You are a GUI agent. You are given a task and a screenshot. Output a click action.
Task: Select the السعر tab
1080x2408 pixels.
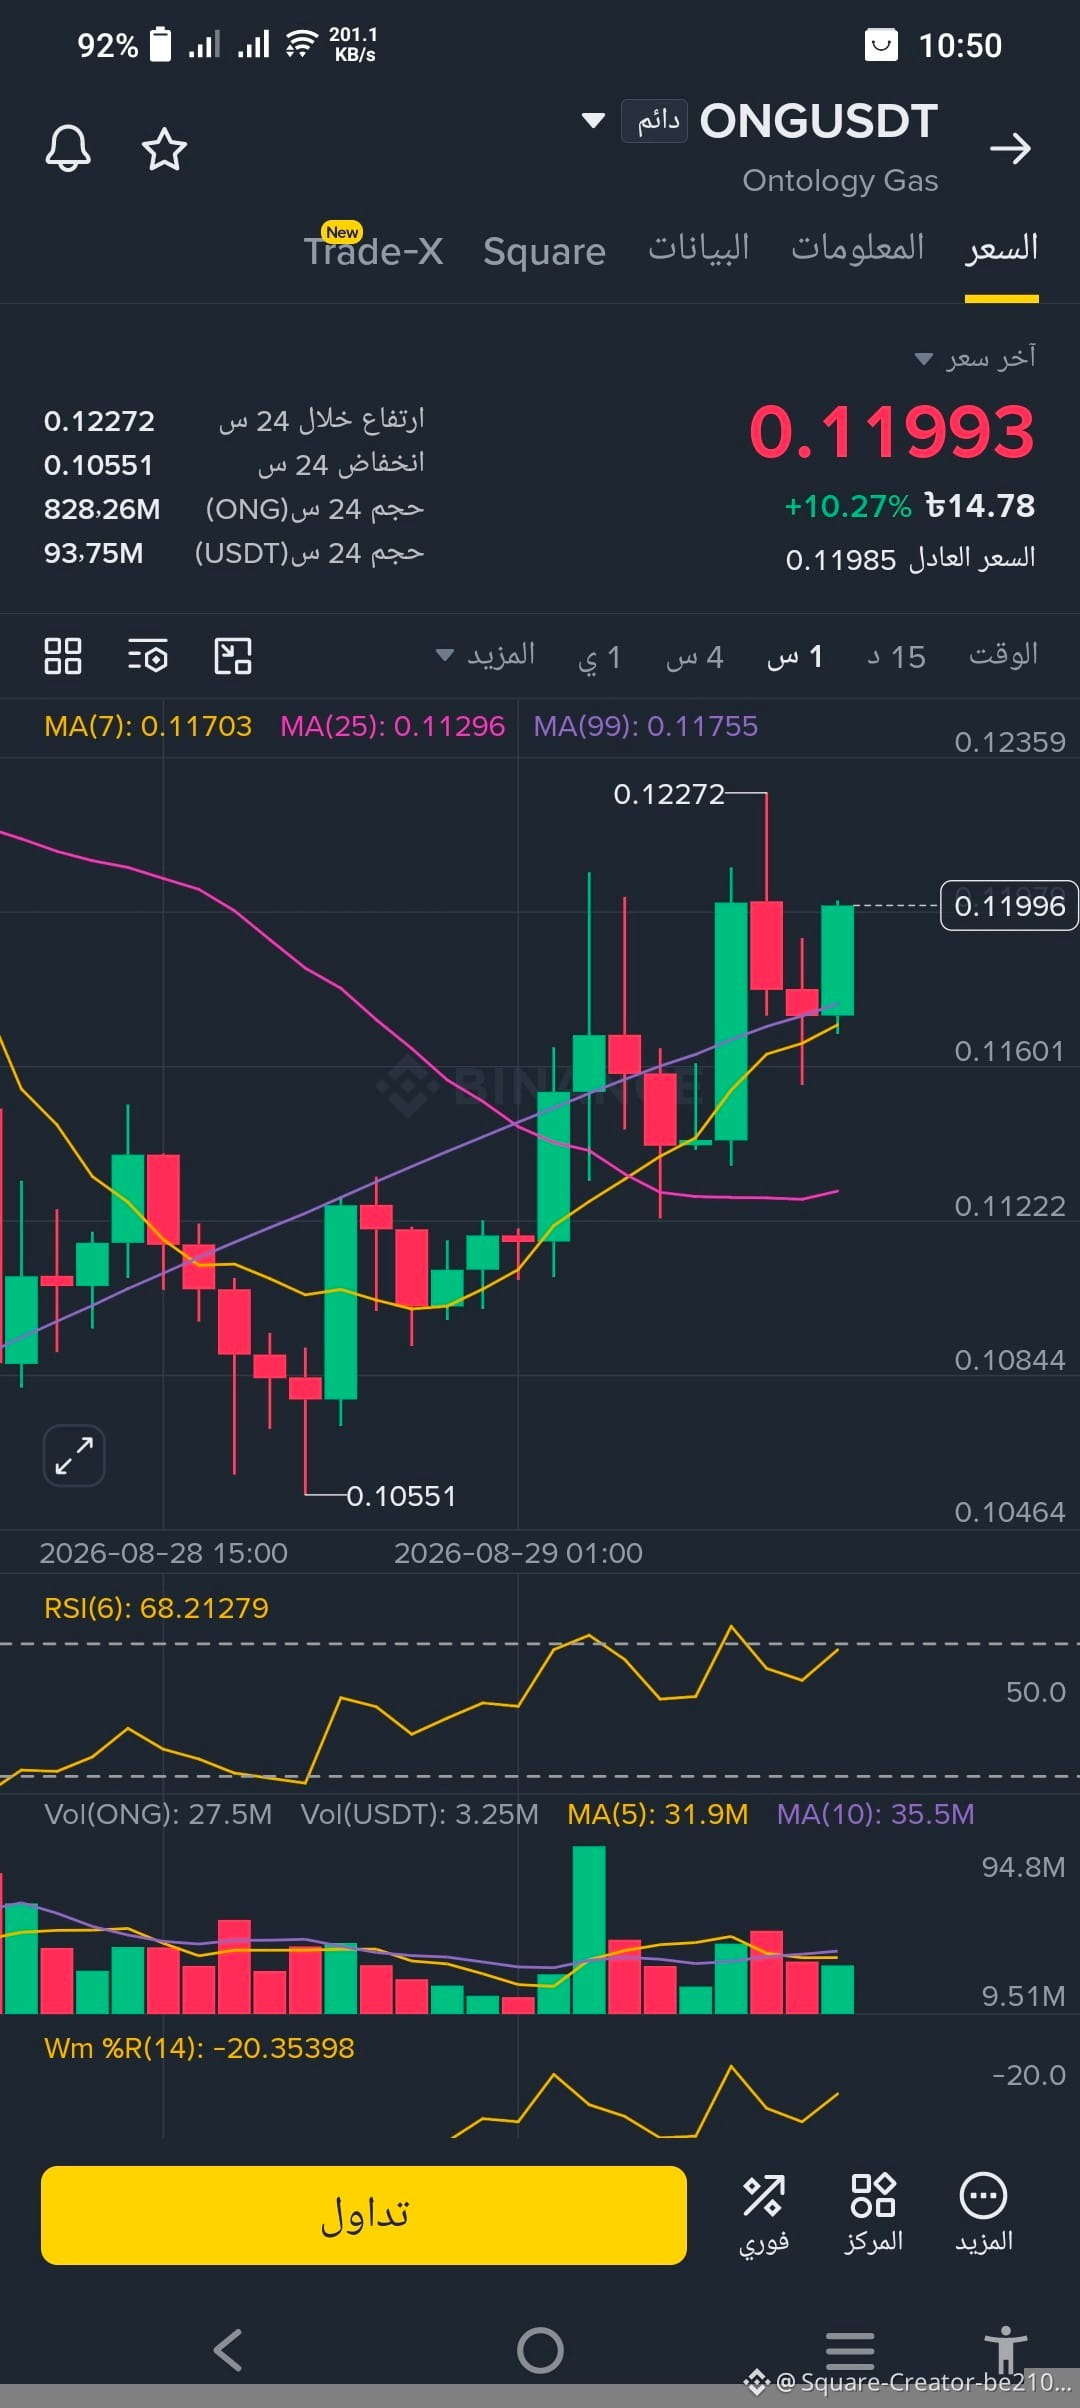[1001, 248]
